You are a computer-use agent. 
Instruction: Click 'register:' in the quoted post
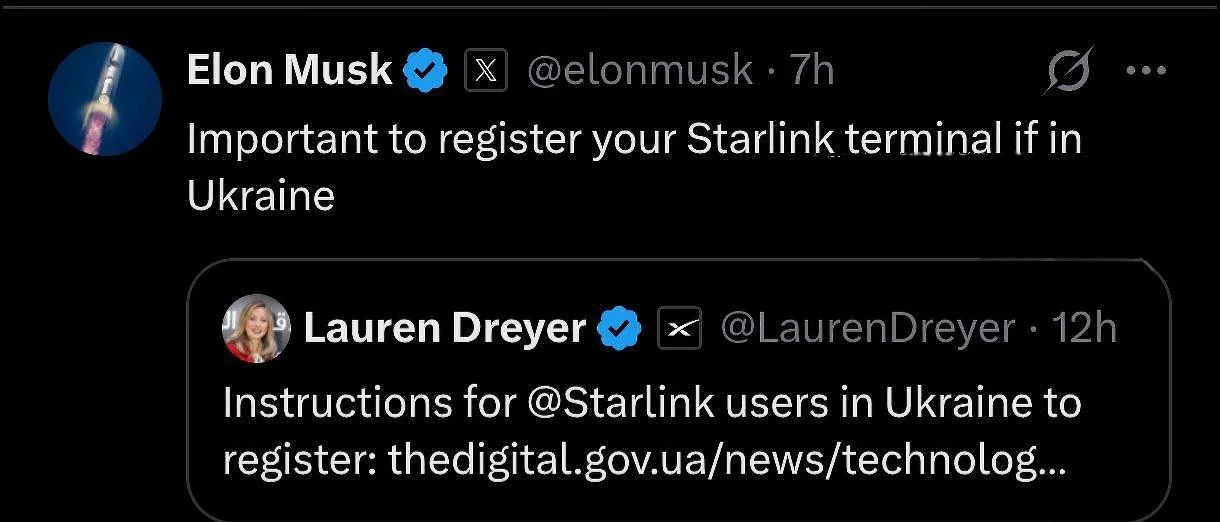(x=299, y=459)
